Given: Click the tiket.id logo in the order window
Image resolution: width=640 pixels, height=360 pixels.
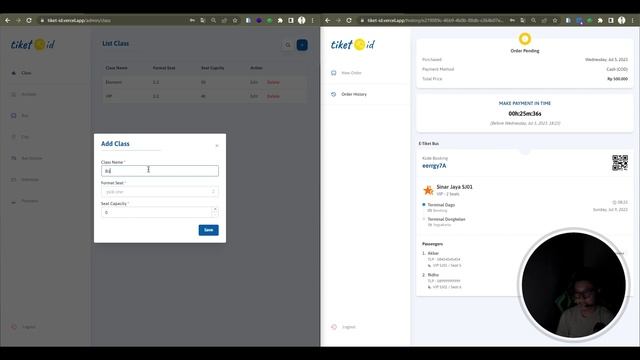Looking at the screenshot, I should [x=353, y=44].
